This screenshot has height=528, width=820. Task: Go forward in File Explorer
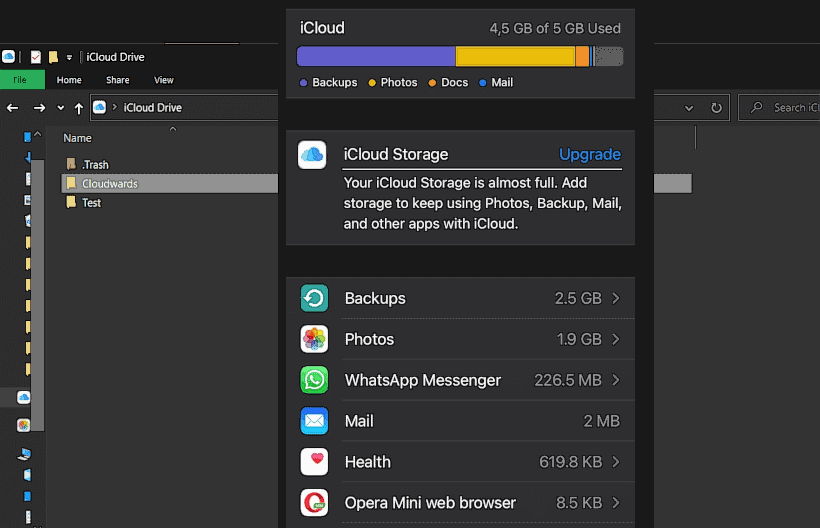[x=39, y=108]
